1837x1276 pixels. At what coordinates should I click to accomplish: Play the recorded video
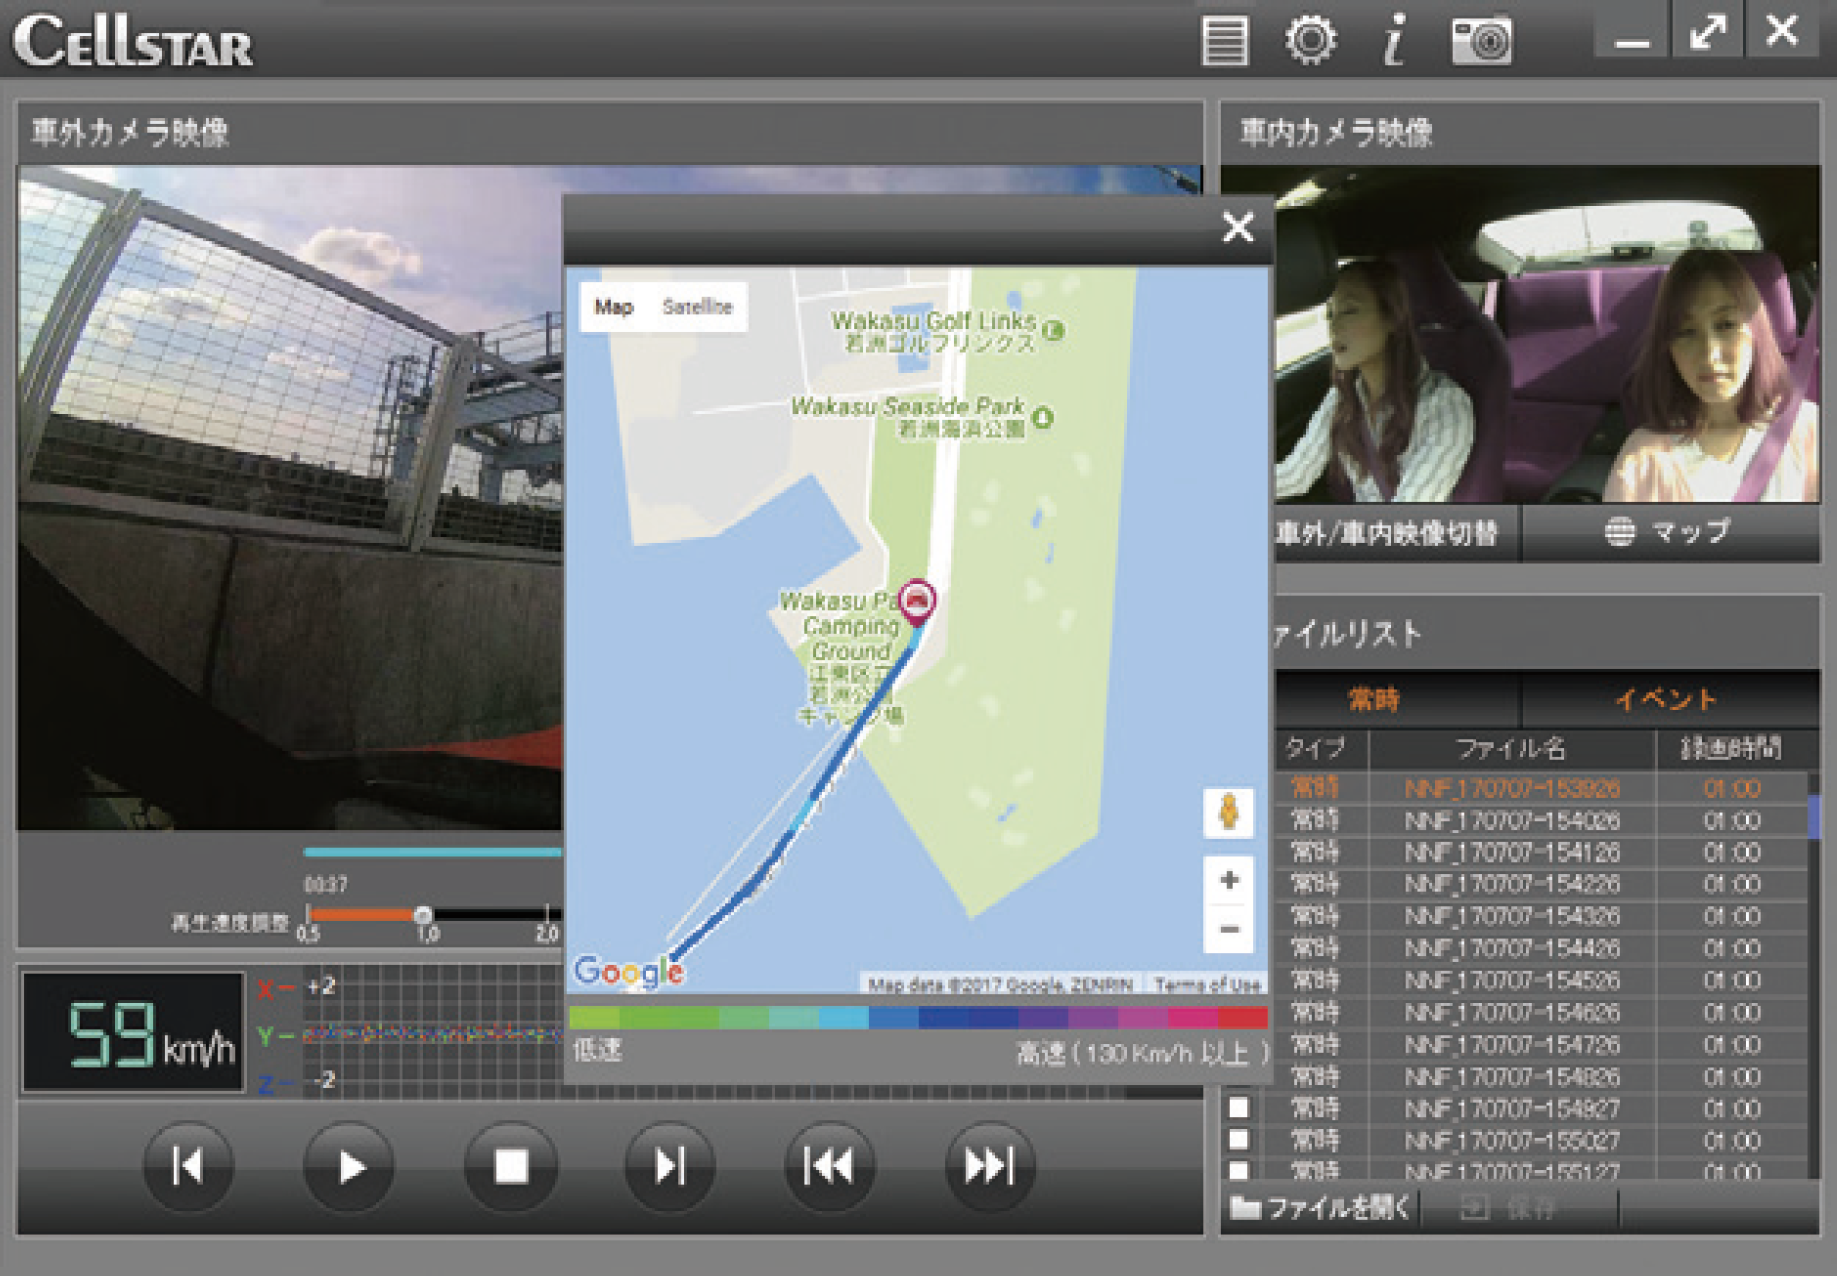349,1166
